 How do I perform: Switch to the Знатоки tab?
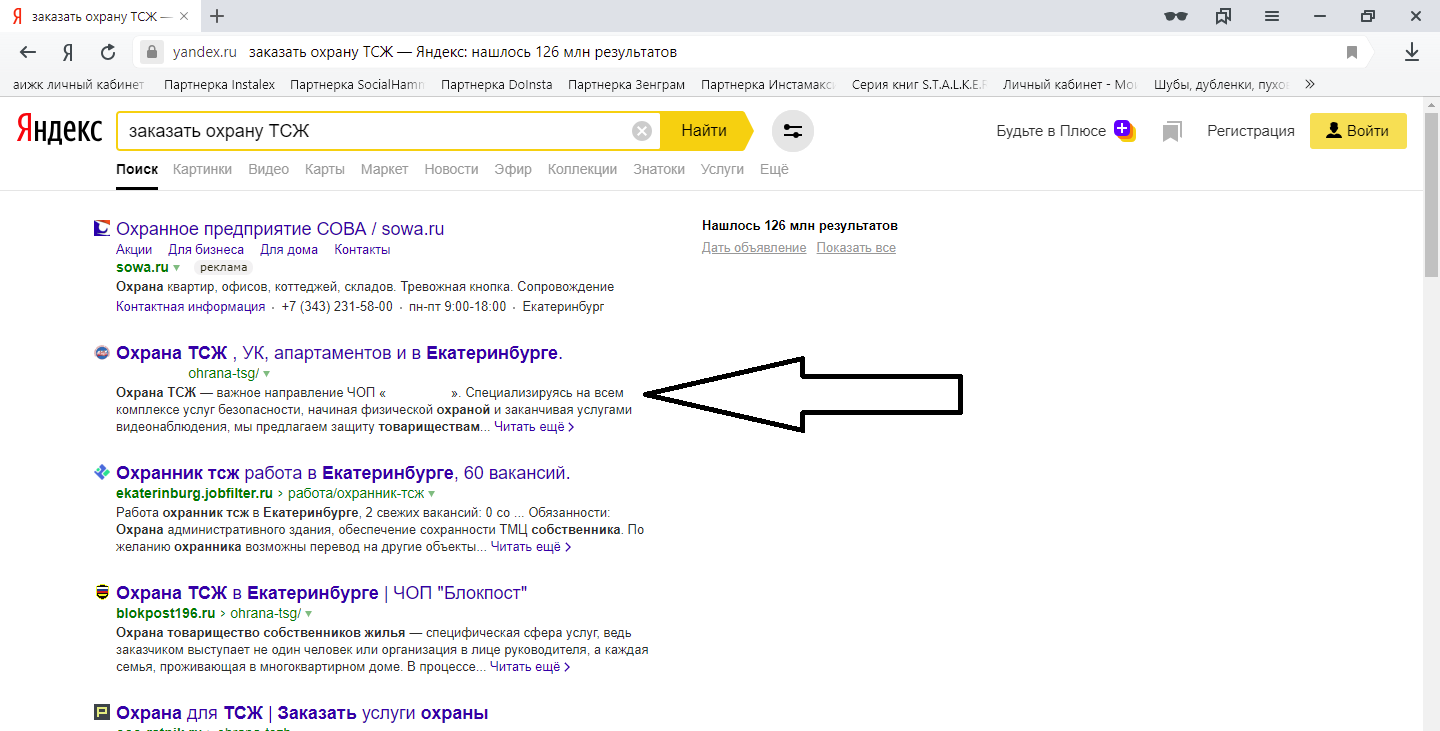point(659,169)
